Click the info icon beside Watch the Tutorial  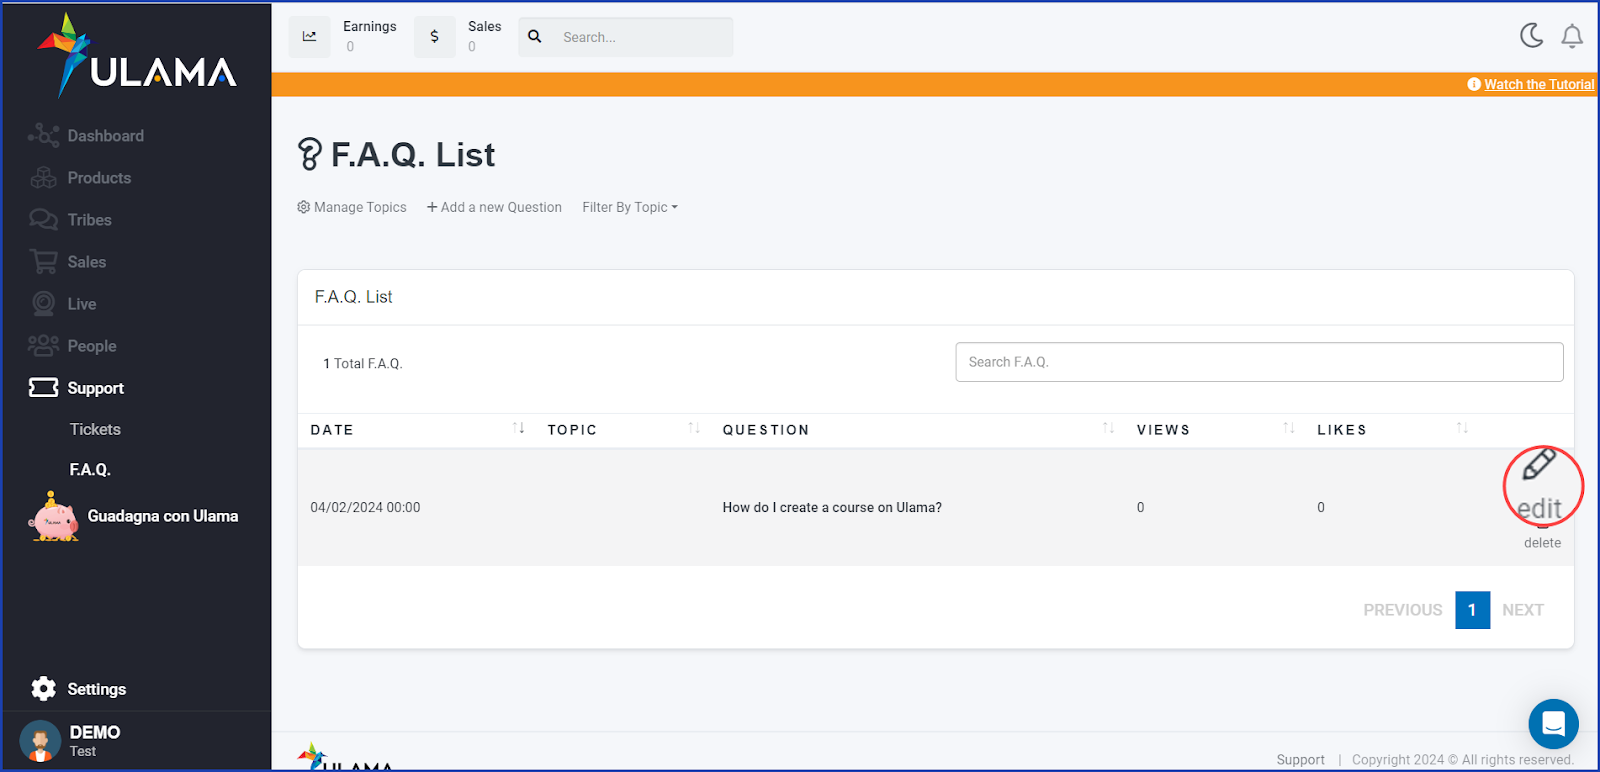click(1474, 84)
